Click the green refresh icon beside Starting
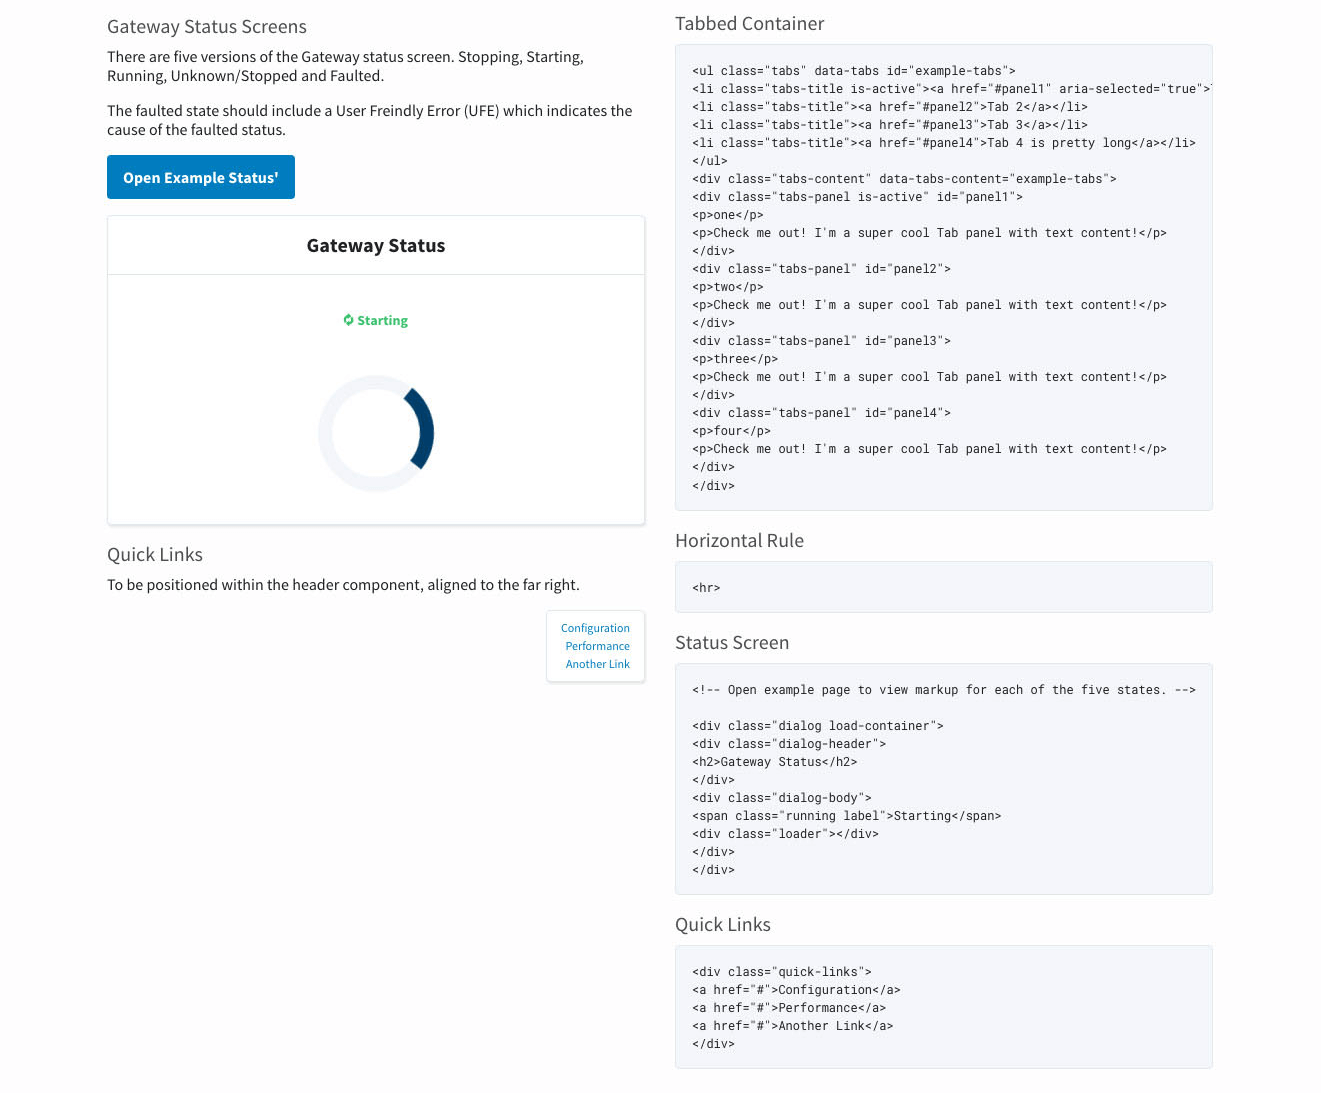Image resolution: width=1321 pixels, height=1093 pixels. [348, 320]
